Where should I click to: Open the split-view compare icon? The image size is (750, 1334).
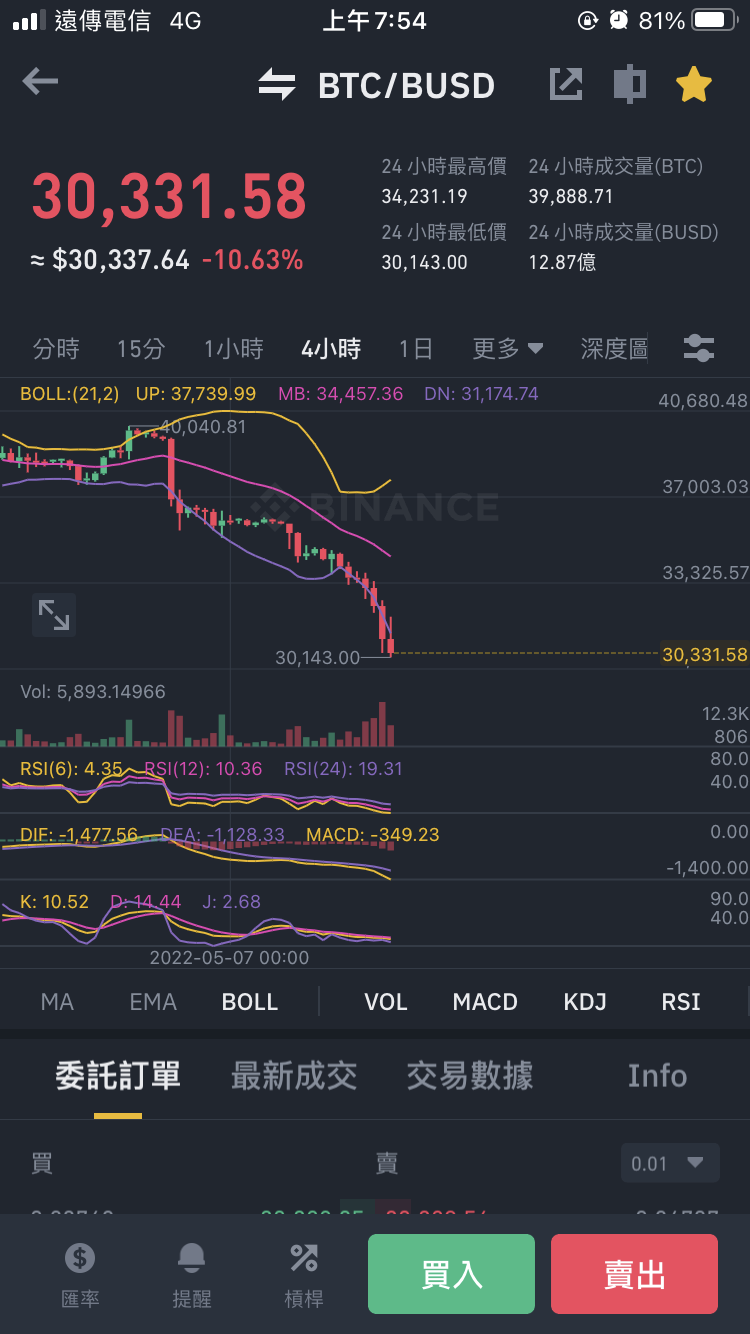629,85
